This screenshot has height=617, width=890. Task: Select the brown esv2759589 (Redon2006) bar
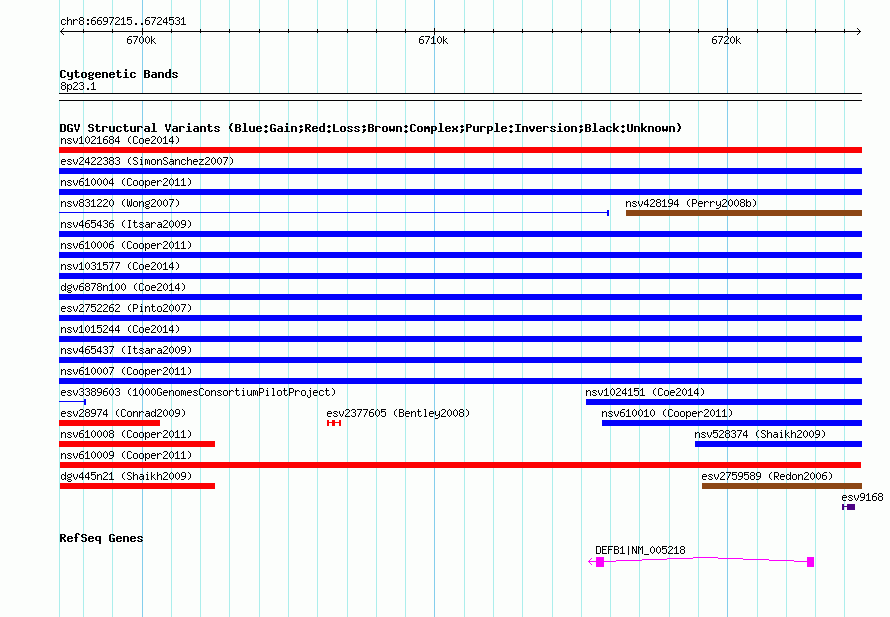pos(782,486)
